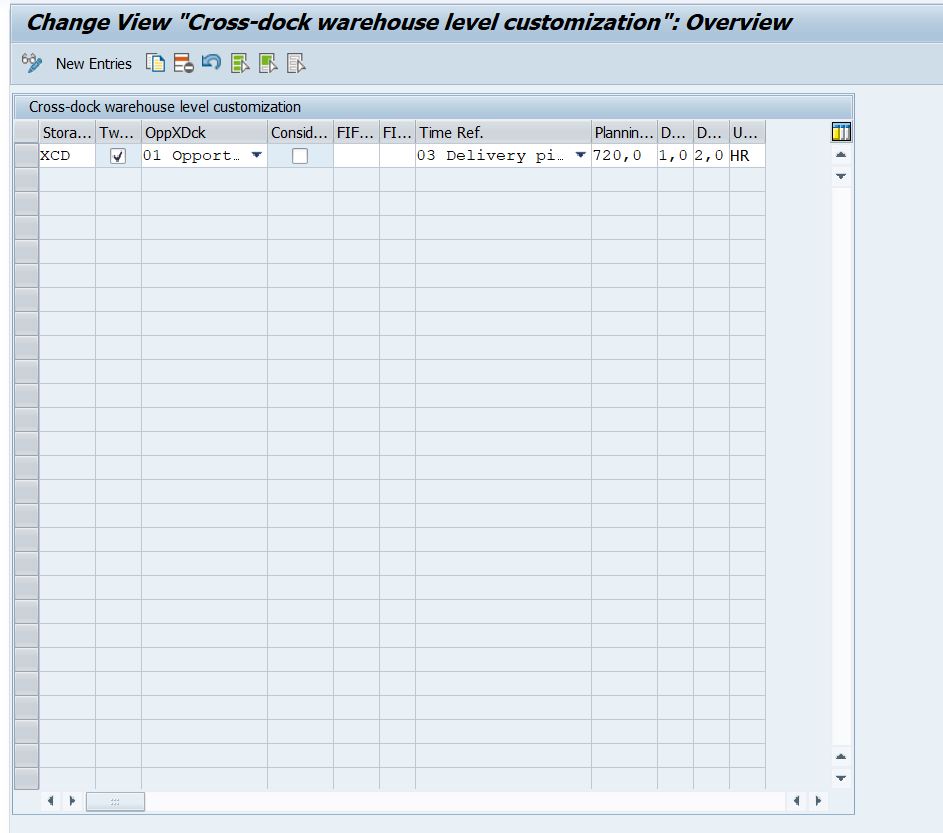Viewport: 943px width, 833px height.
Task: Click the XCD storage cell
Action: coord(67,156)
